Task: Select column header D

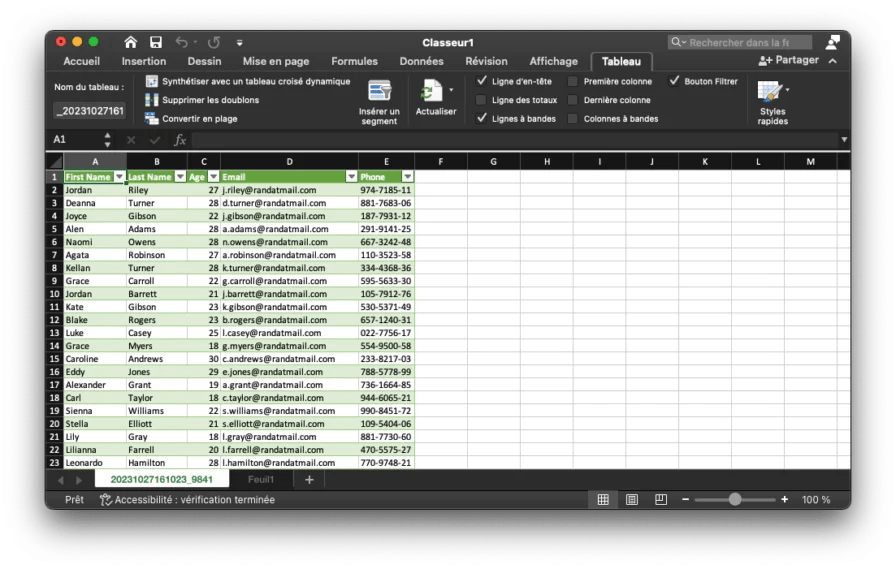Action: tap(289, 162)
